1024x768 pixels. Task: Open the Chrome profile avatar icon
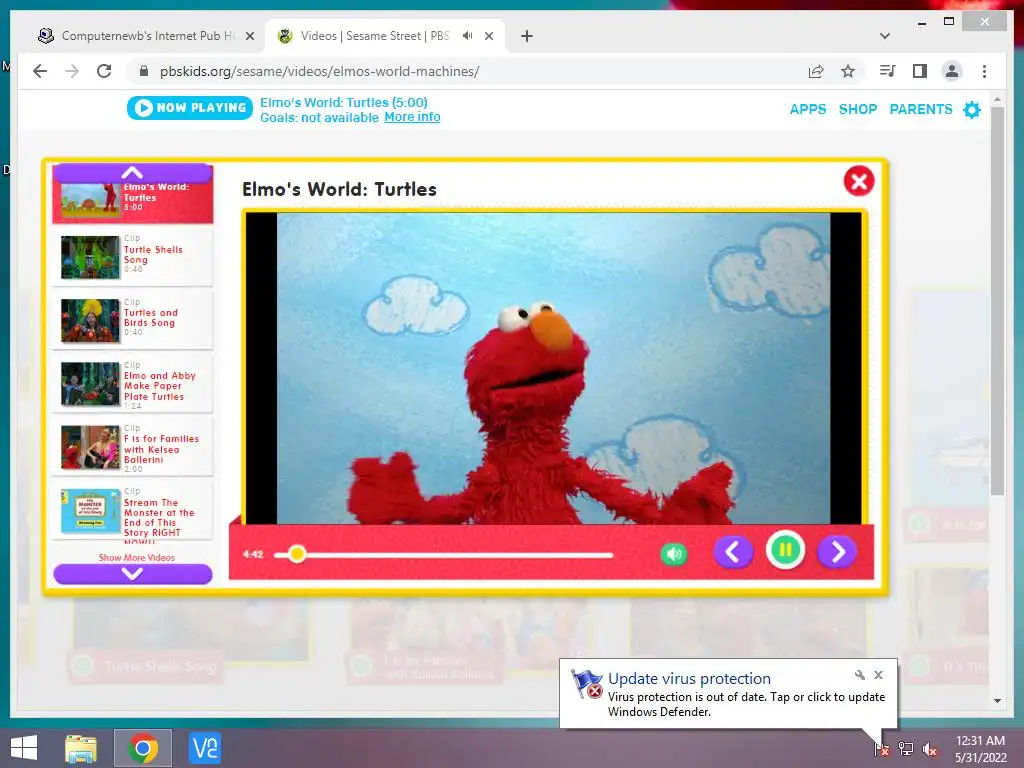point(952,71)
